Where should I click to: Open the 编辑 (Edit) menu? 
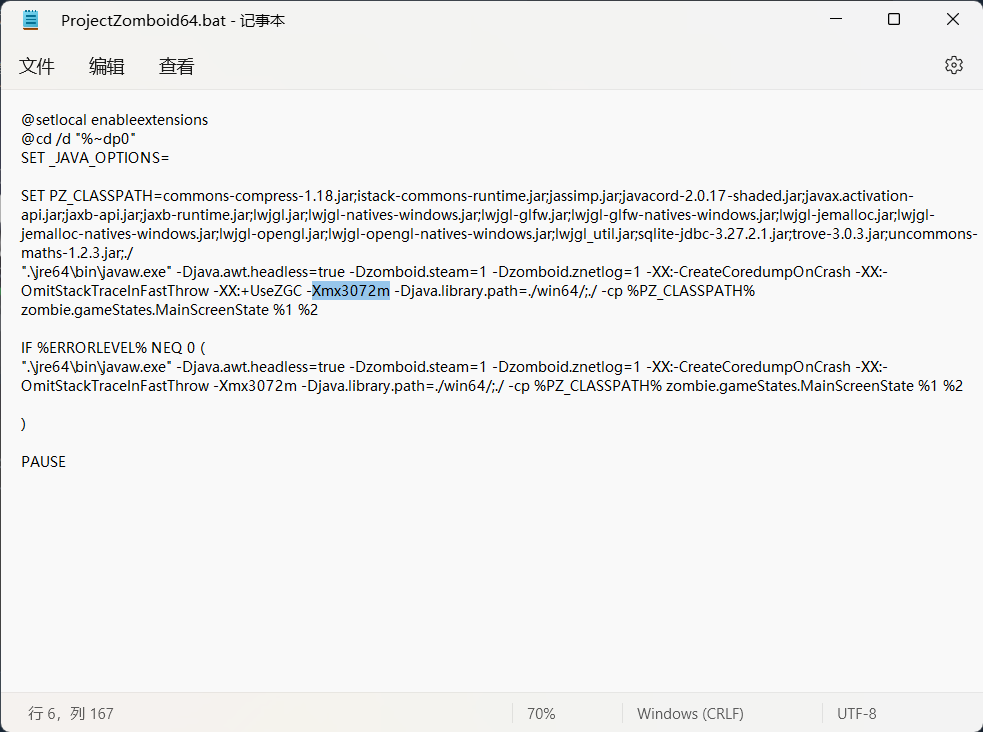107,66
